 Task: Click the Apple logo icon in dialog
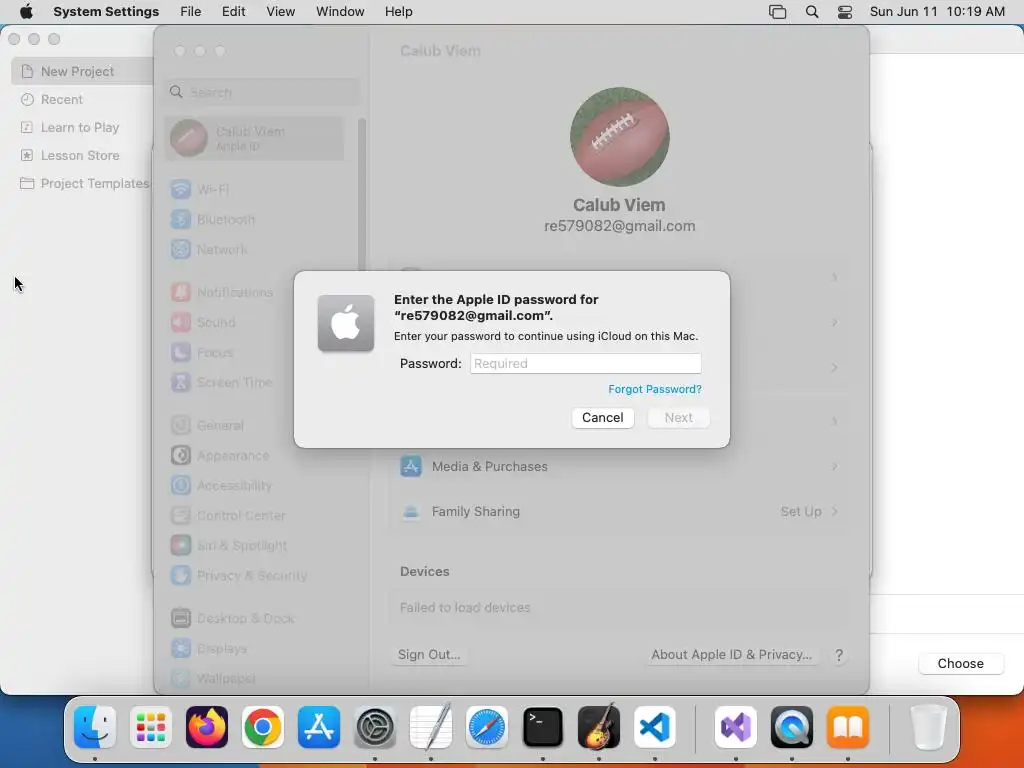pyautogui.click(x=345, y=323)
